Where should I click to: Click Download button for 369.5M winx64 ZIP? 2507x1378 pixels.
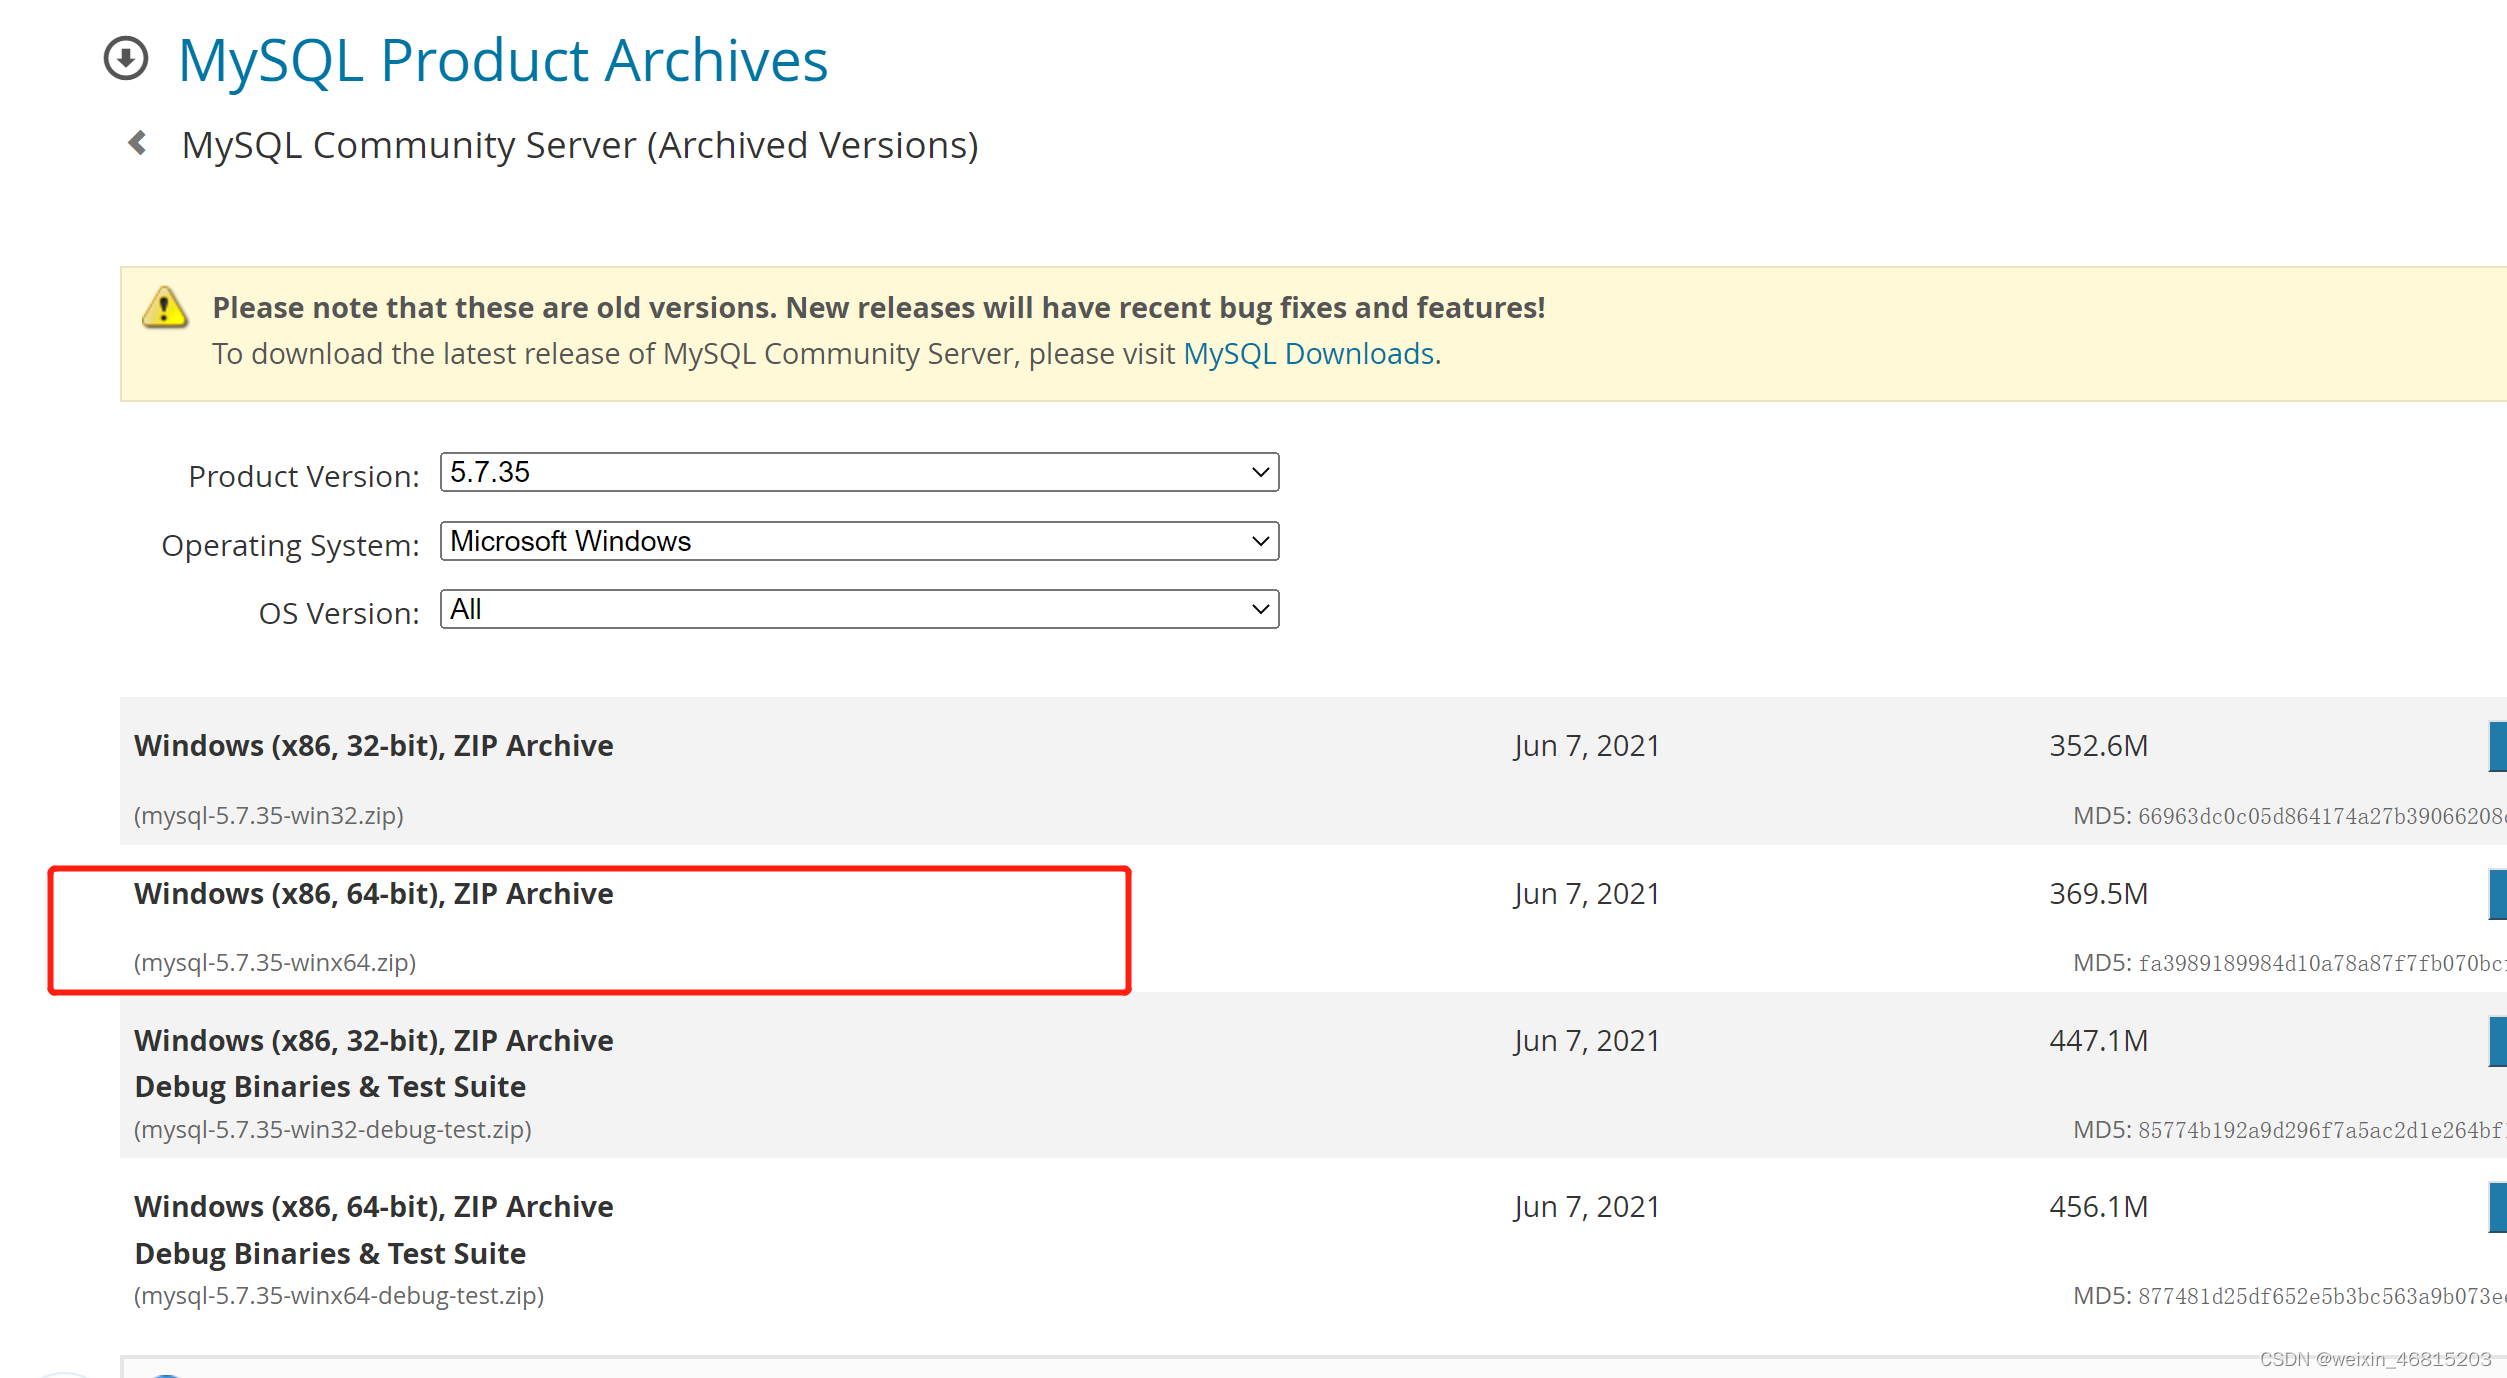coord(2497,894)
